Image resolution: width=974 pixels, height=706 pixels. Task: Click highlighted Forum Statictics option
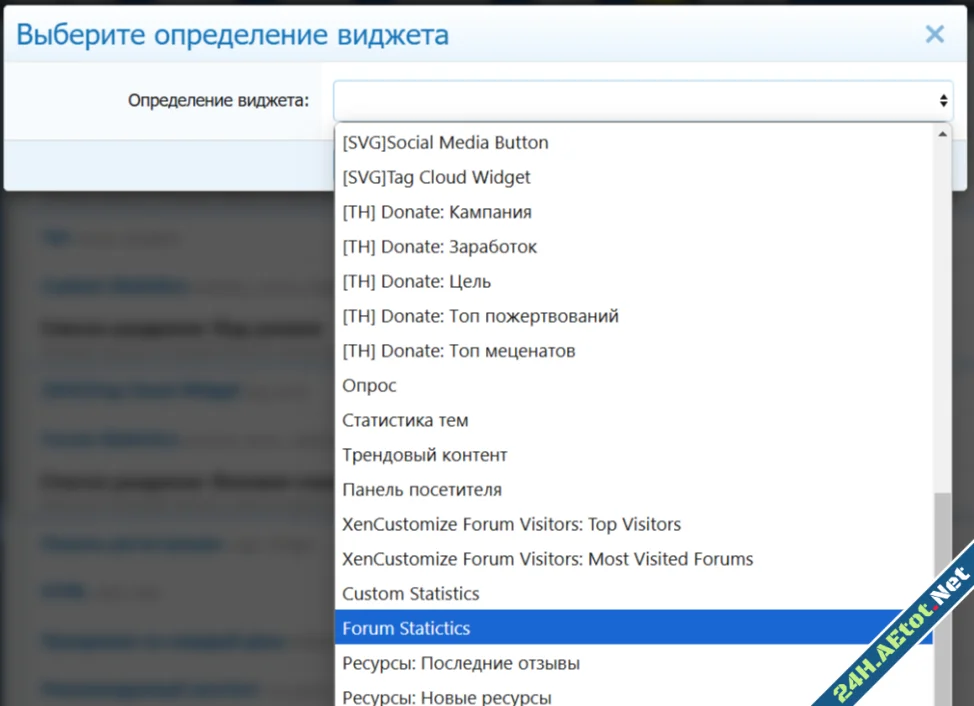tap(406, 628)
